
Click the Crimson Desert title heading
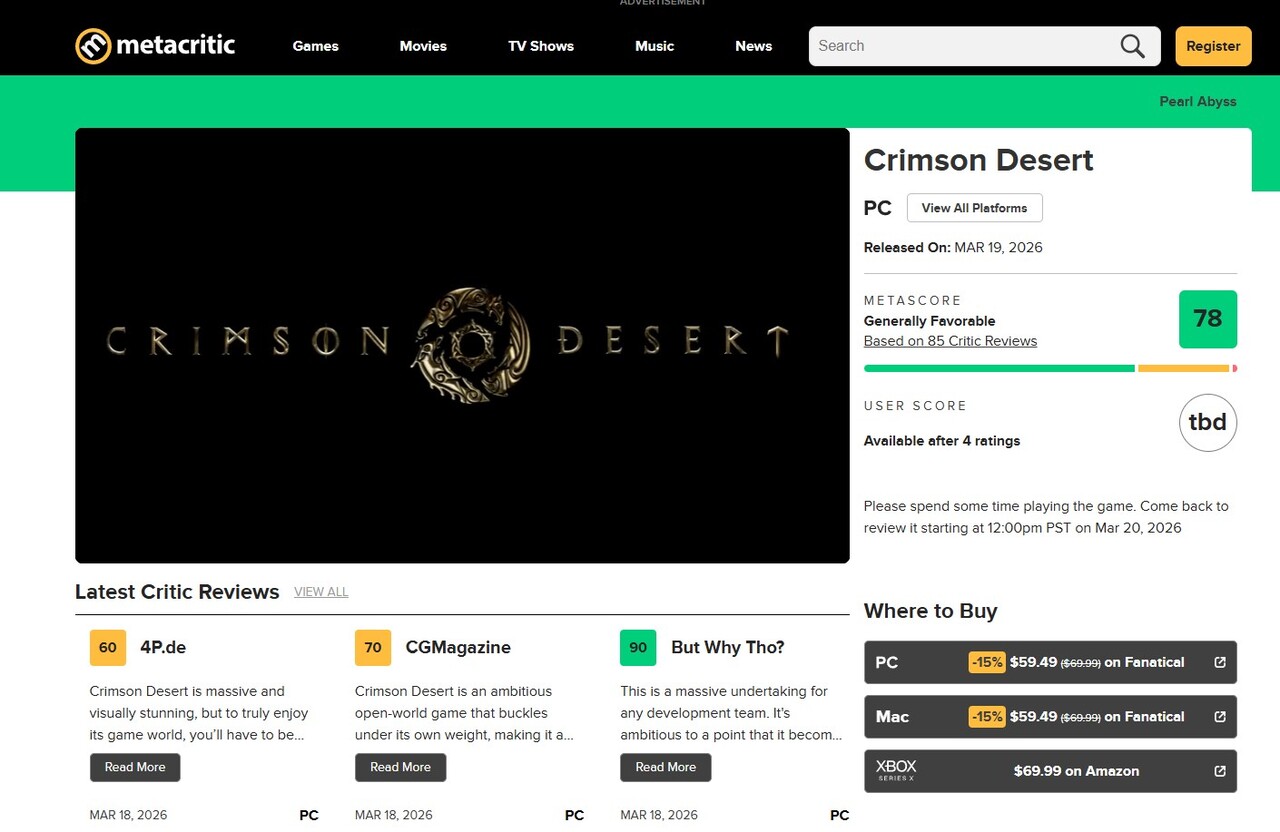coord(978,160)
